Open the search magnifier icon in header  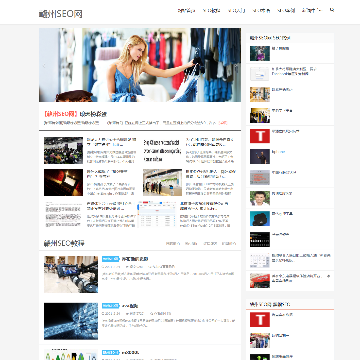(x=332, y=10)
